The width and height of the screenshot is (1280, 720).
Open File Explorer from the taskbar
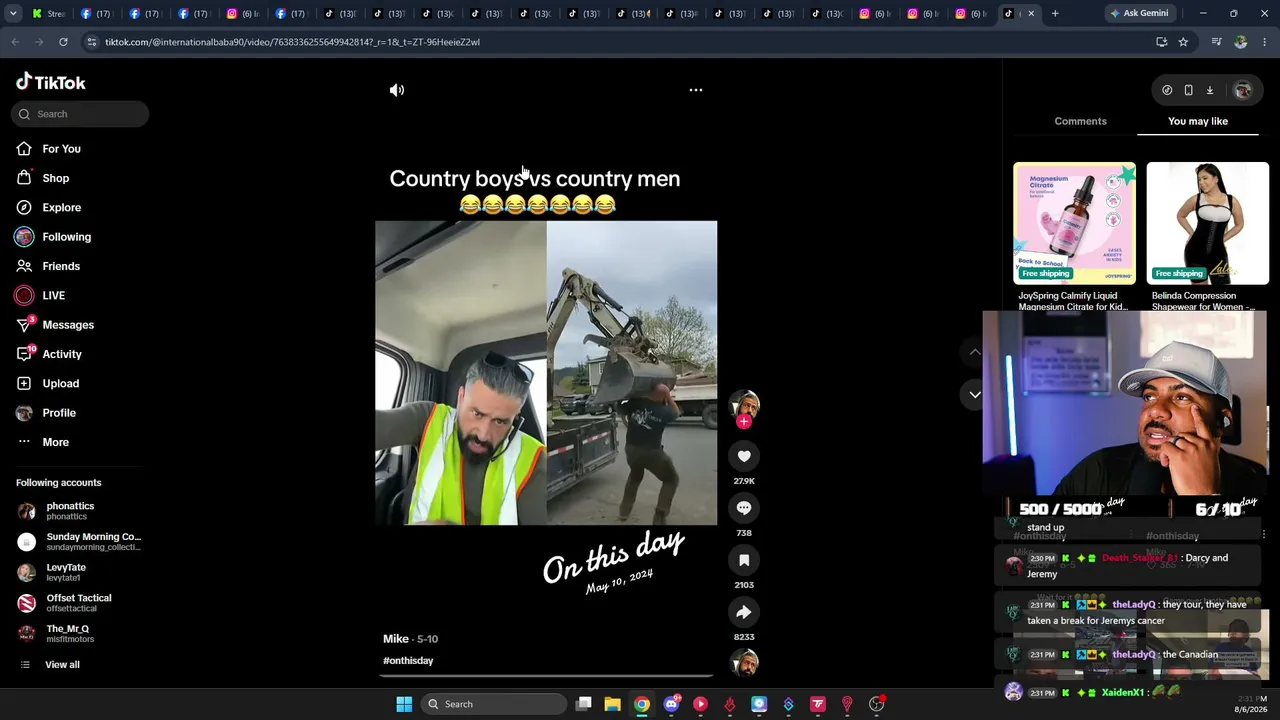[612, 704]
